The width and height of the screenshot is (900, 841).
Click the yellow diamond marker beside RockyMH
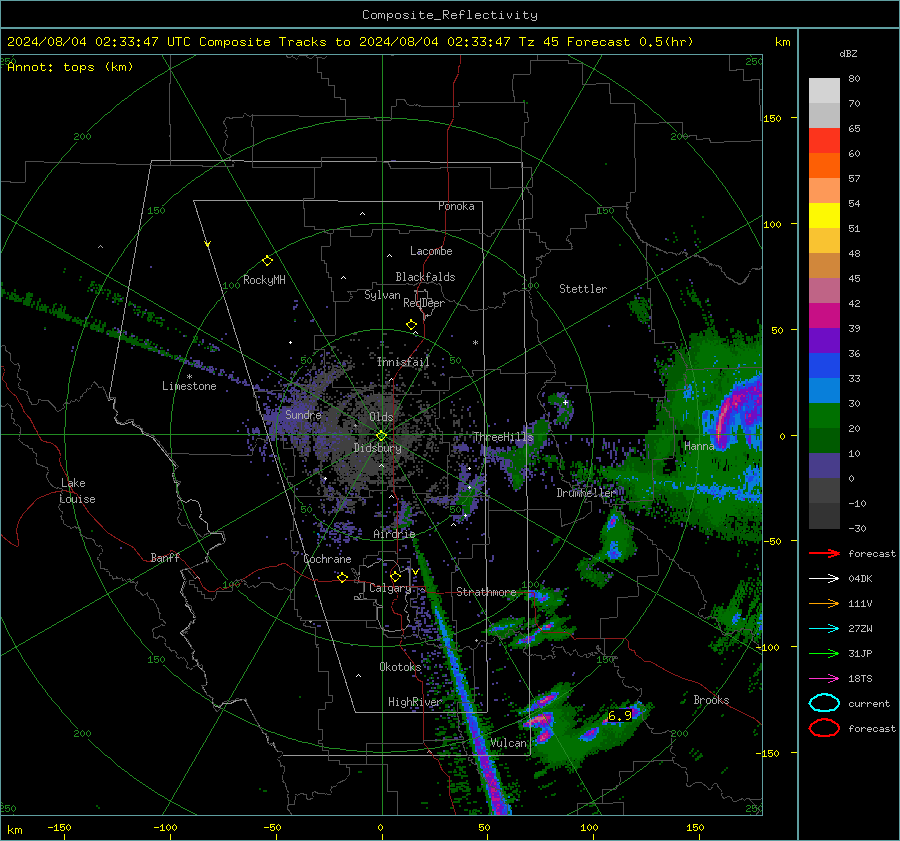[x=267, y=261]
